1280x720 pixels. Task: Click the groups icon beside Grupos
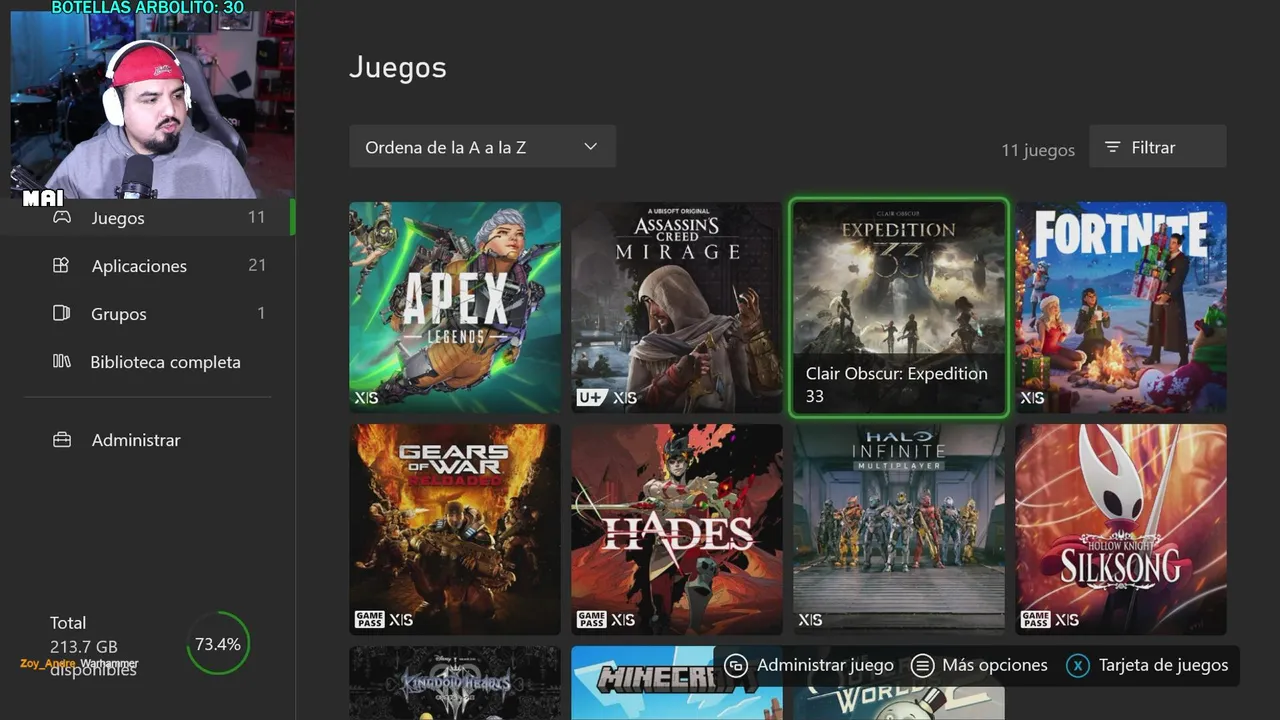[61, 313]
